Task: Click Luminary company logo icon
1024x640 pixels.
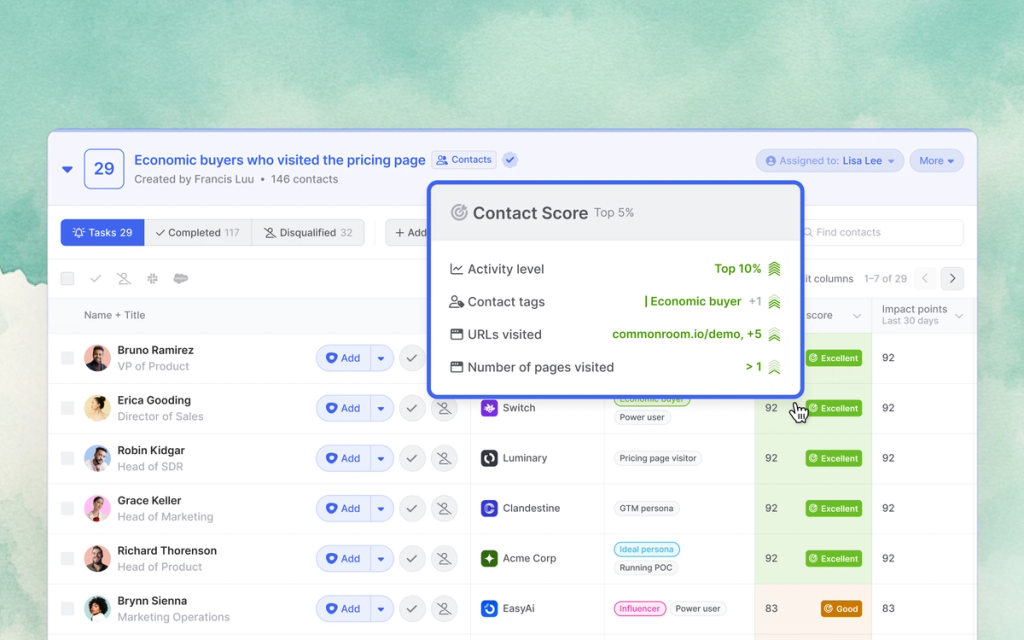Action: [489, 458]
